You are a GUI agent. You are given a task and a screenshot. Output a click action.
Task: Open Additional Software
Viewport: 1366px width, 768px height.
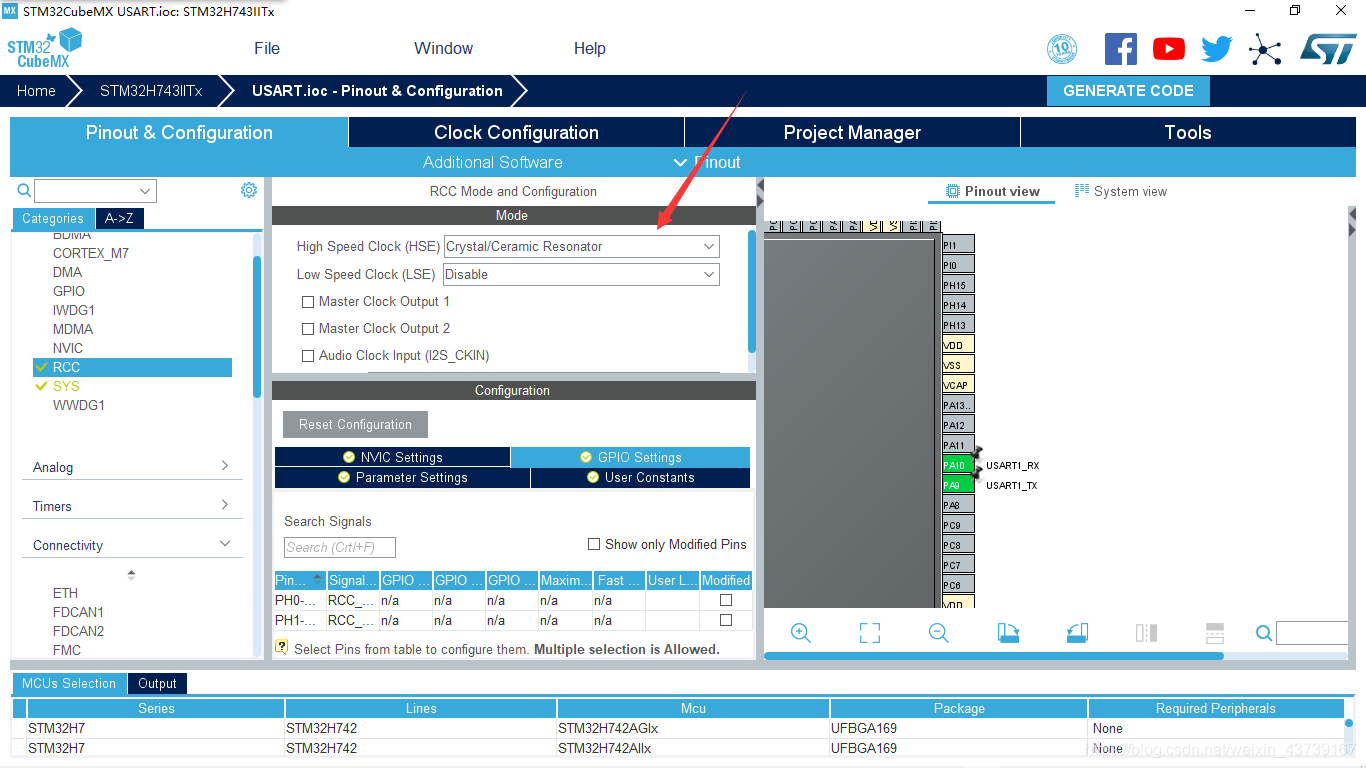click(x=493, y=162)
